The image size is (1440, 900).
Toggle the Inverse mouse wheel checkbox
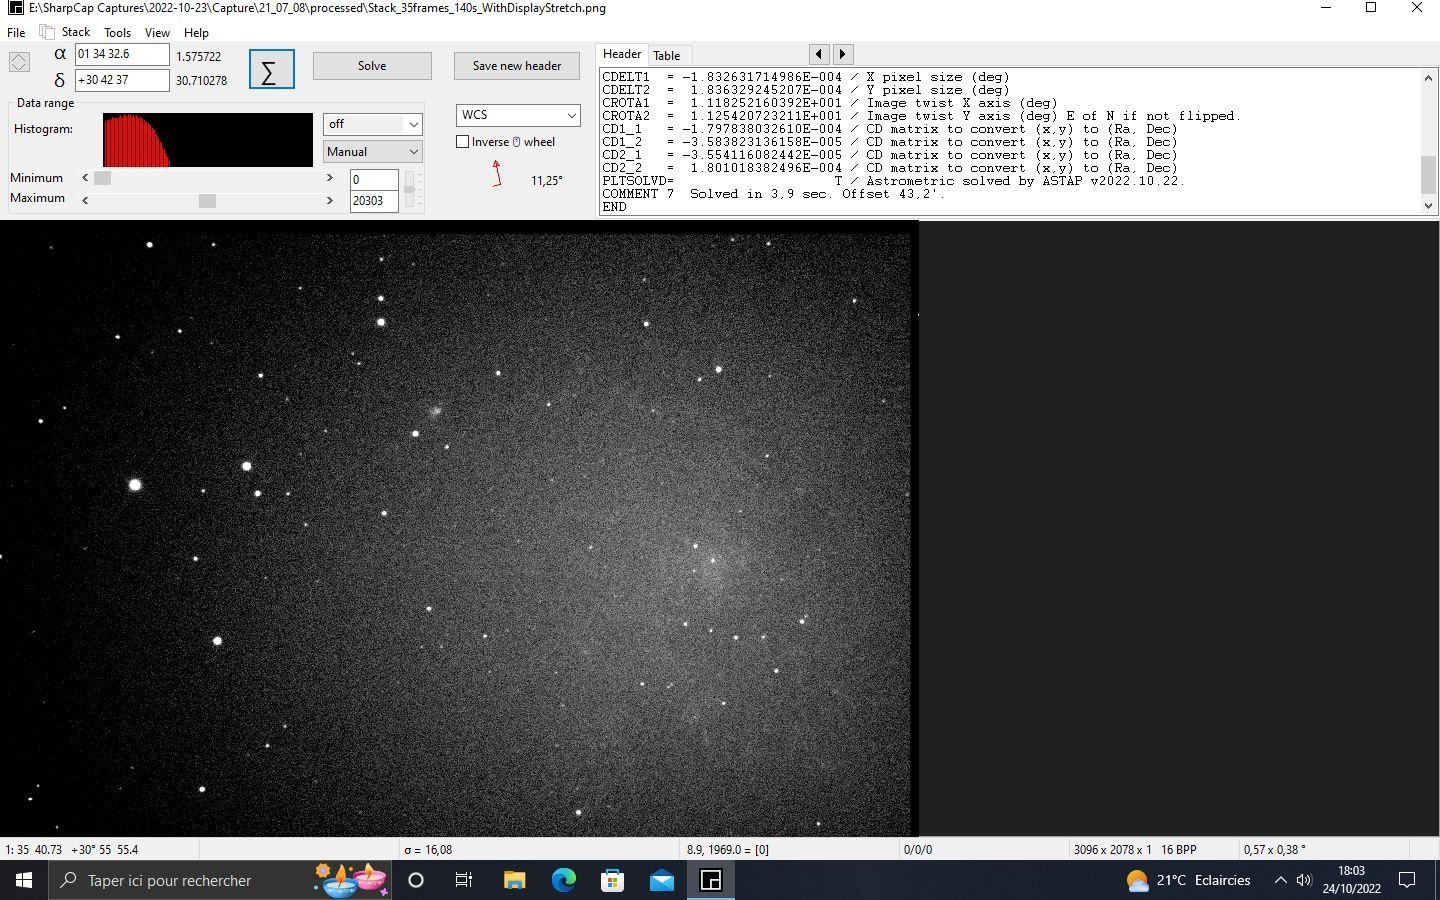[x=463, y=142]
